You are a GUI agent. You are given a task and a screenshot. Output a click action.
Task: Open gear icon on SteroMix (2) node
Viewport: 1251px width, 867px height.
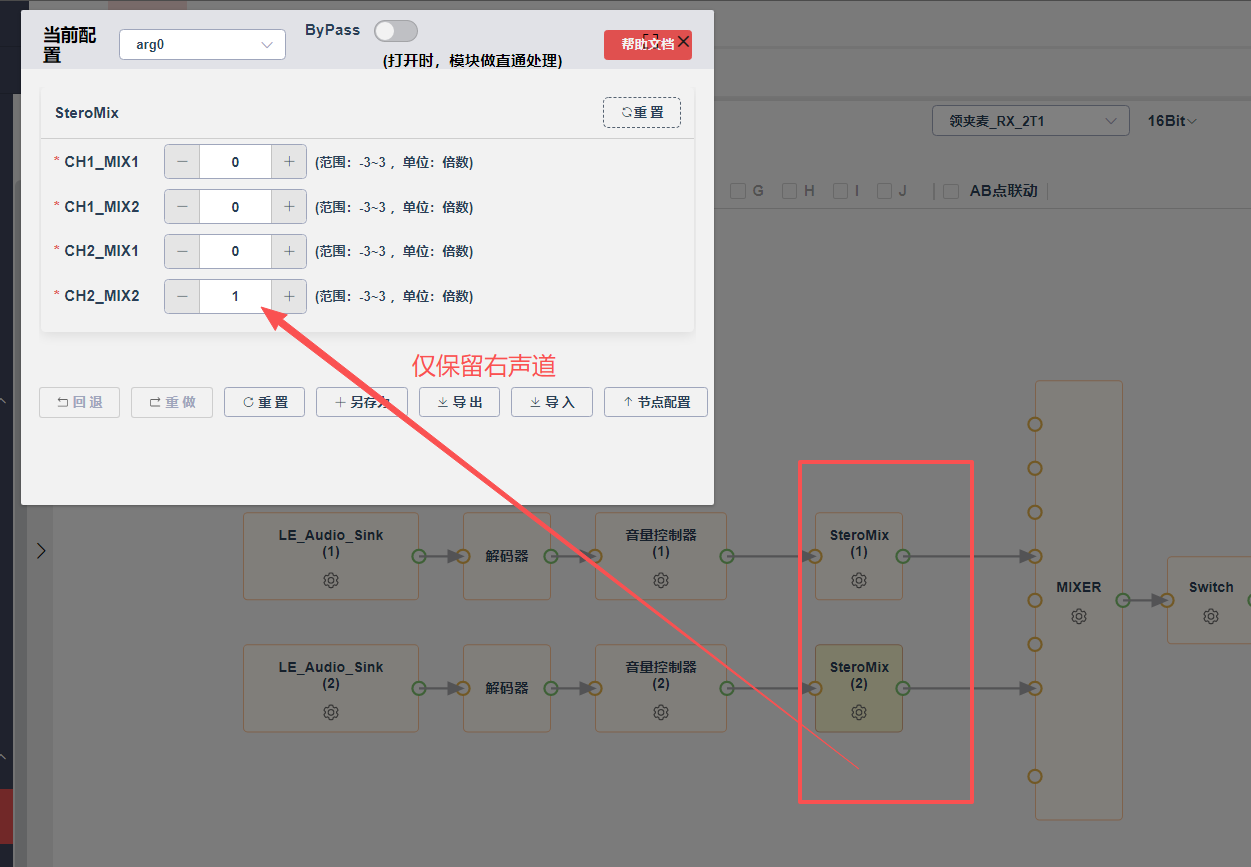coord(859,712)
